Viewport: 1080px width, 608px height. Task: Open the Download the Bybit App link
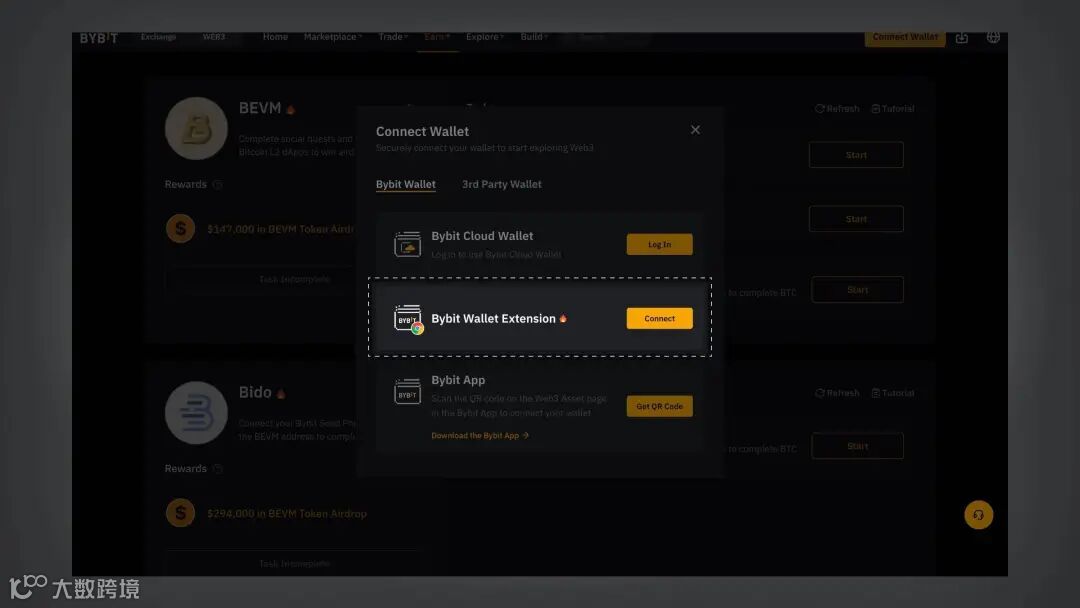480,436
